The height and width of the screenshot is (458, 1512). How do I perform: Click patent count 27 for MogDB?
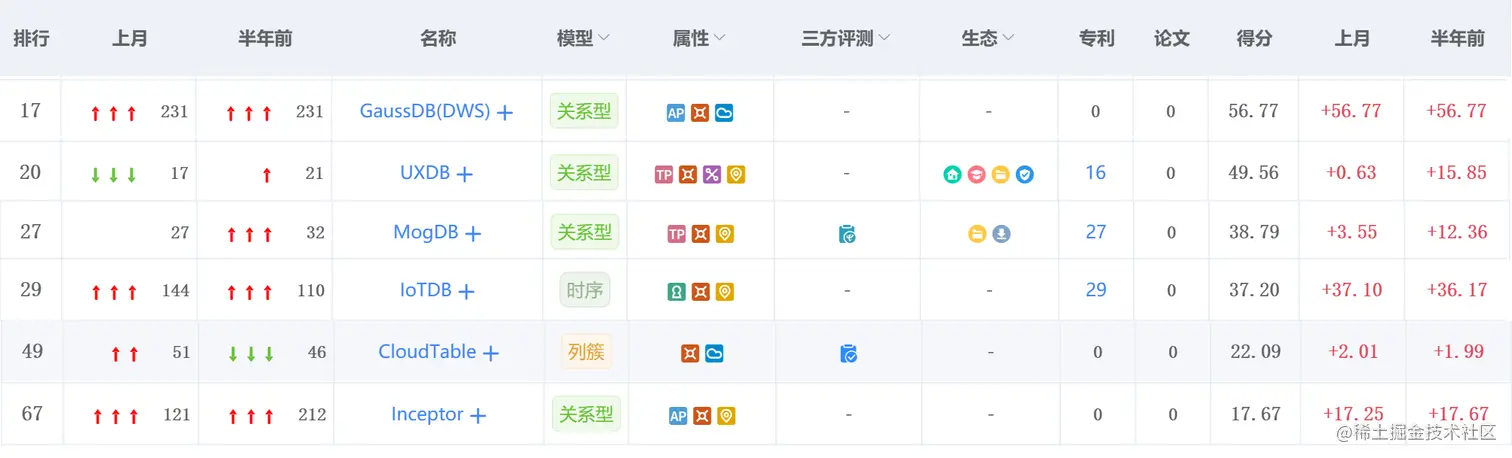point(1096,232)
